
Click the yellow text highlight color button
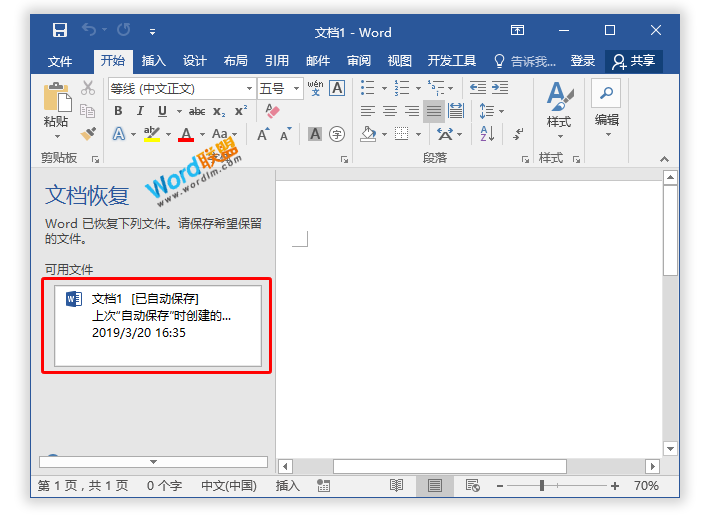tap(152, 134)
